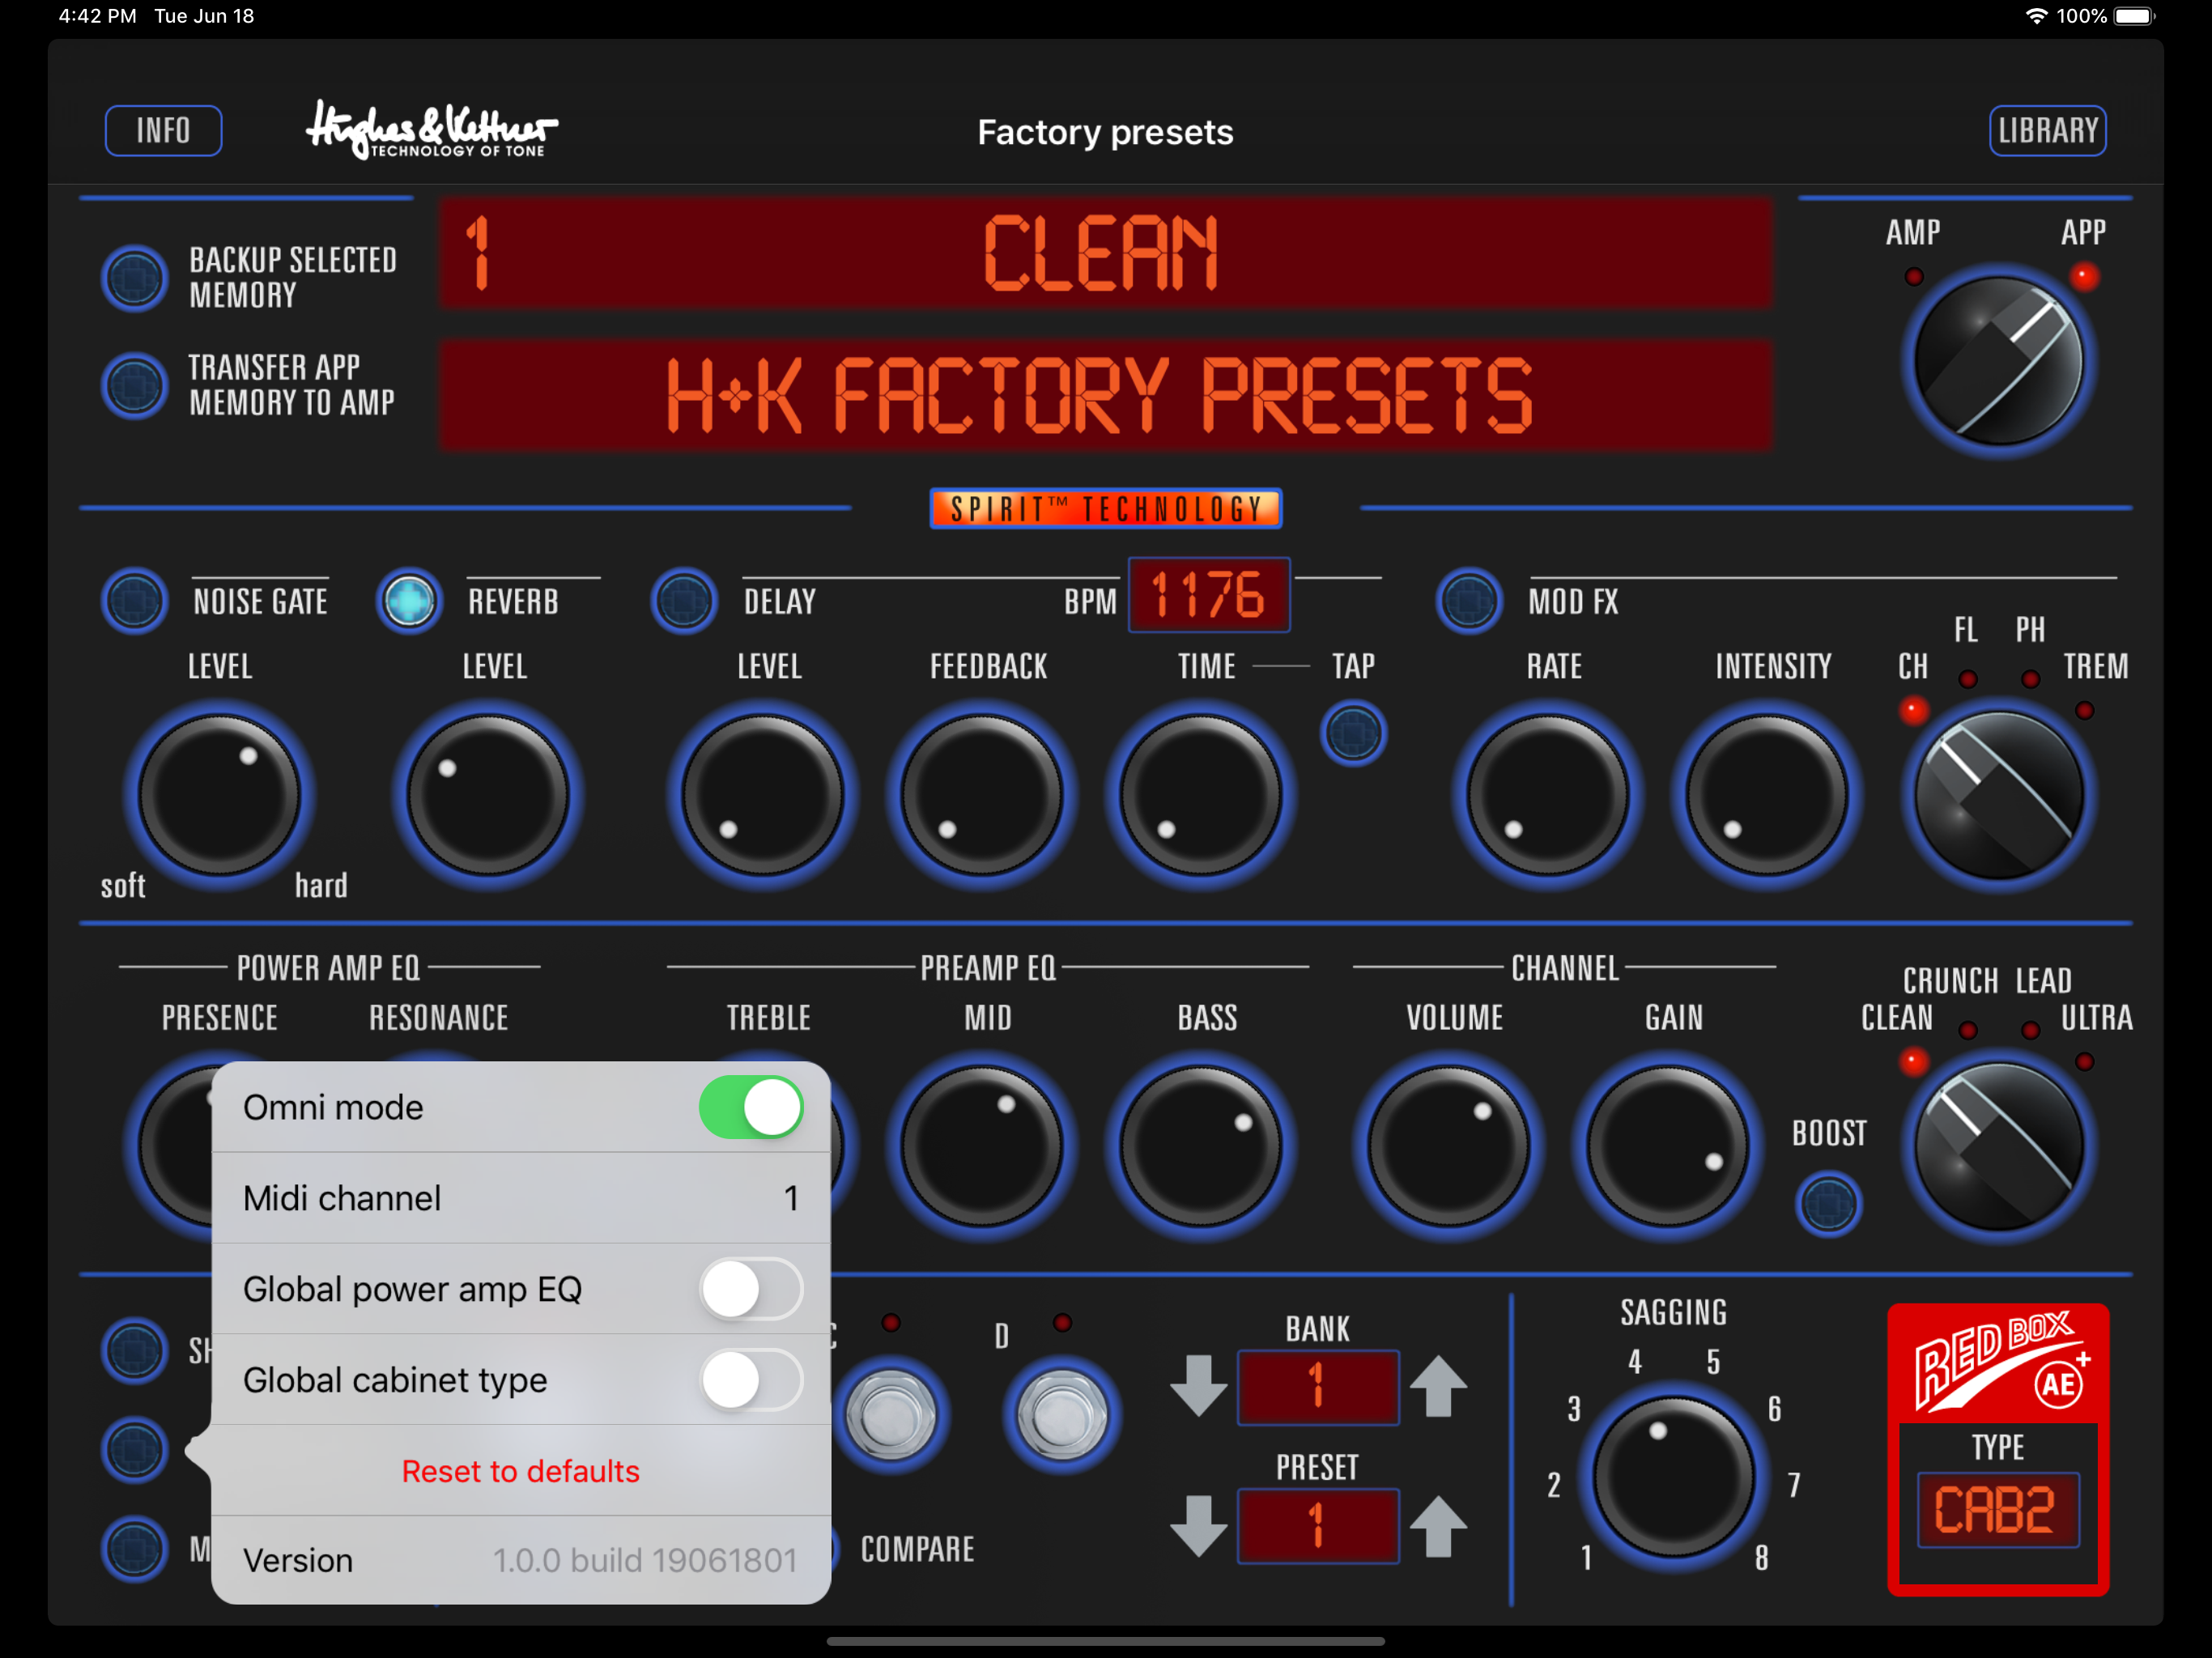Click the Omni mode label

point(333,1107)
